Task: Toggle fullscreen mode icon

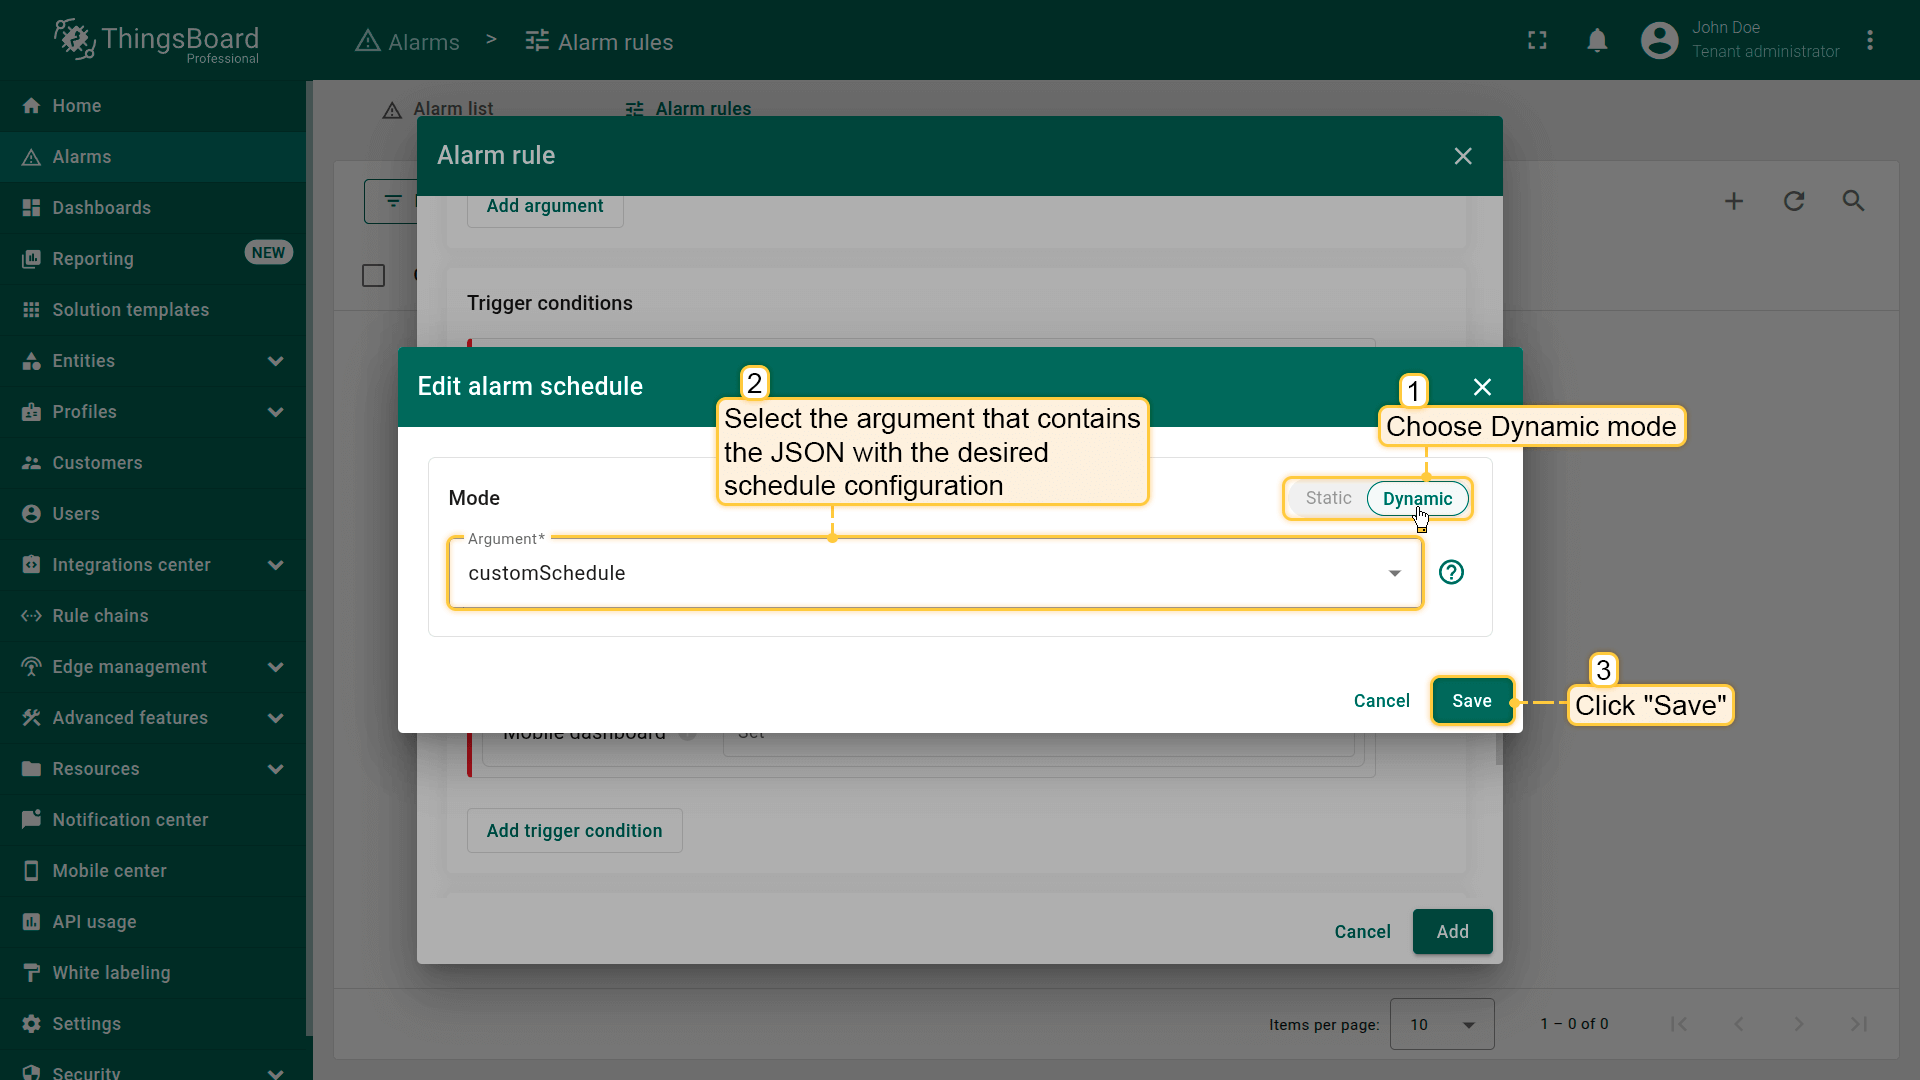Action: (x=1537, y=41)
